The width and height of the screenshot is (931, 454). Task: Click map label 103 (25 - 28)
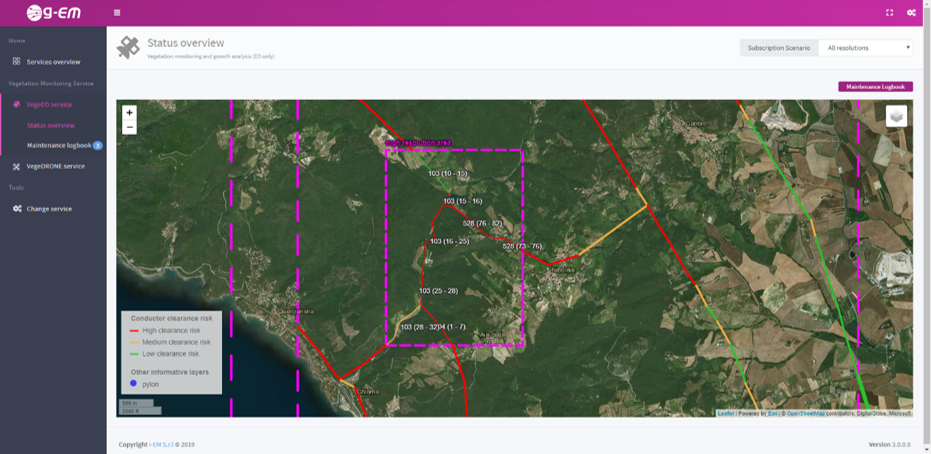[x=438, y=291]
